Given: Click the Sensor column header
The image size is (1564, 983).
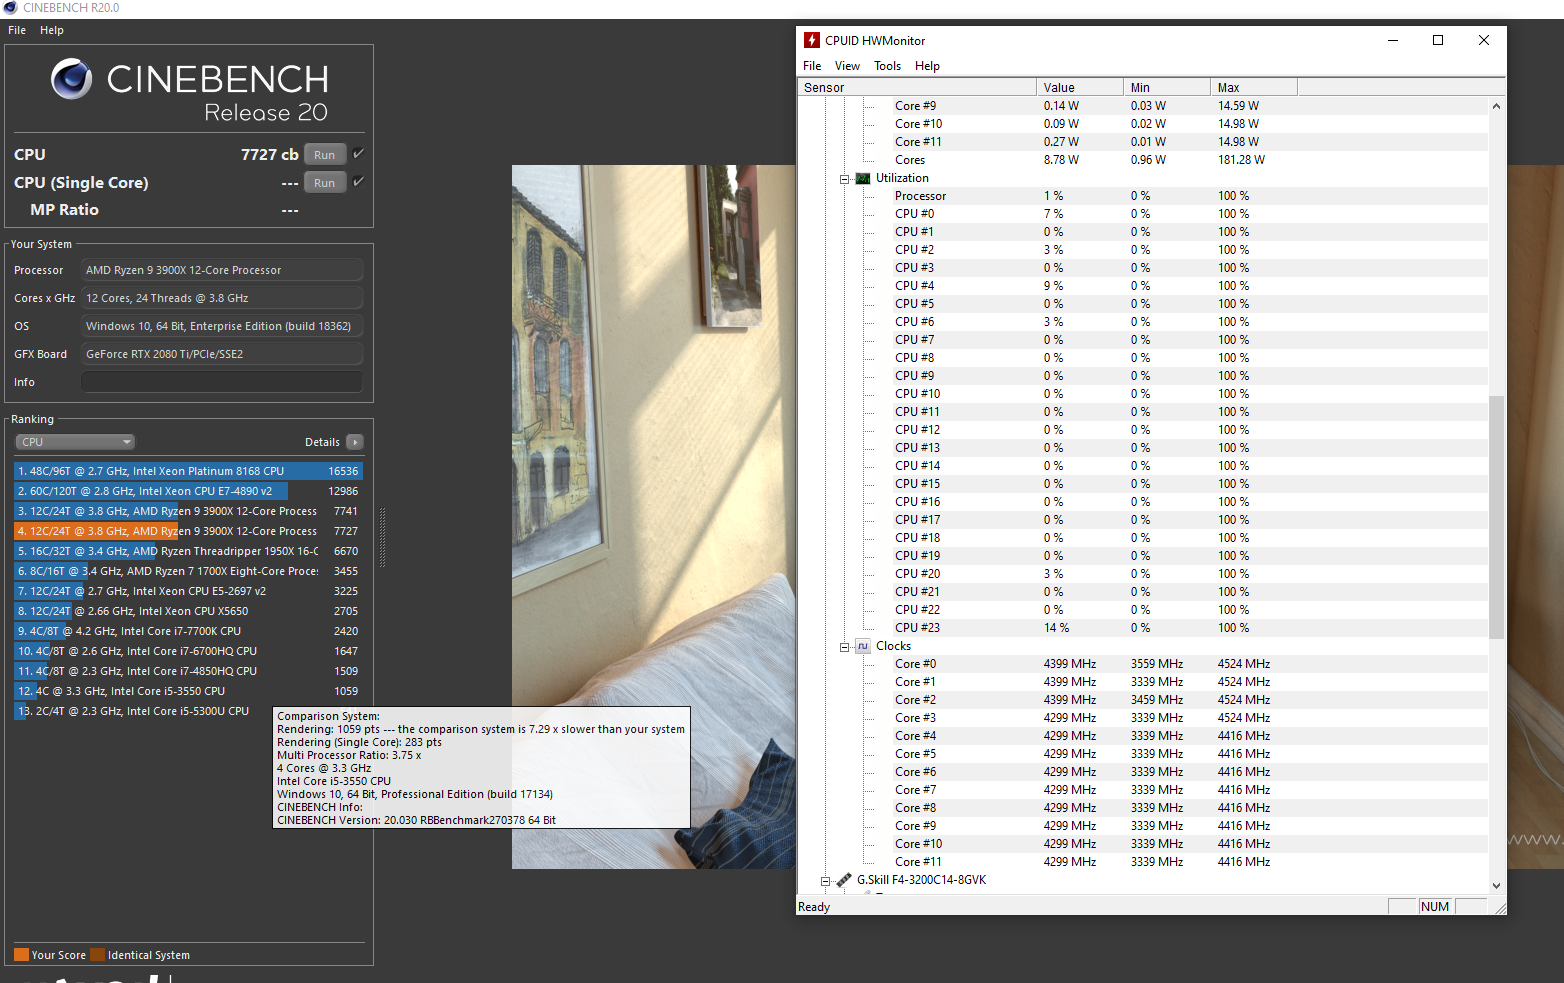Looking at the screenshot, I should click(x=916, y=87).
